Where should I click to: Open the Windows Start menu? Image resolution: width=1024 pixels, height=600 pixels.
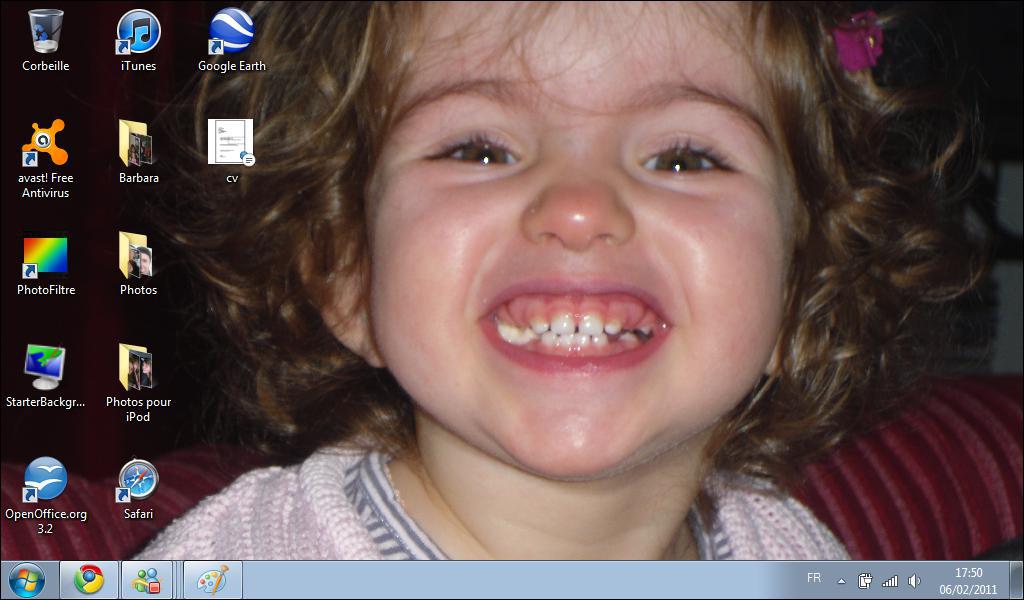coord(27,580)
